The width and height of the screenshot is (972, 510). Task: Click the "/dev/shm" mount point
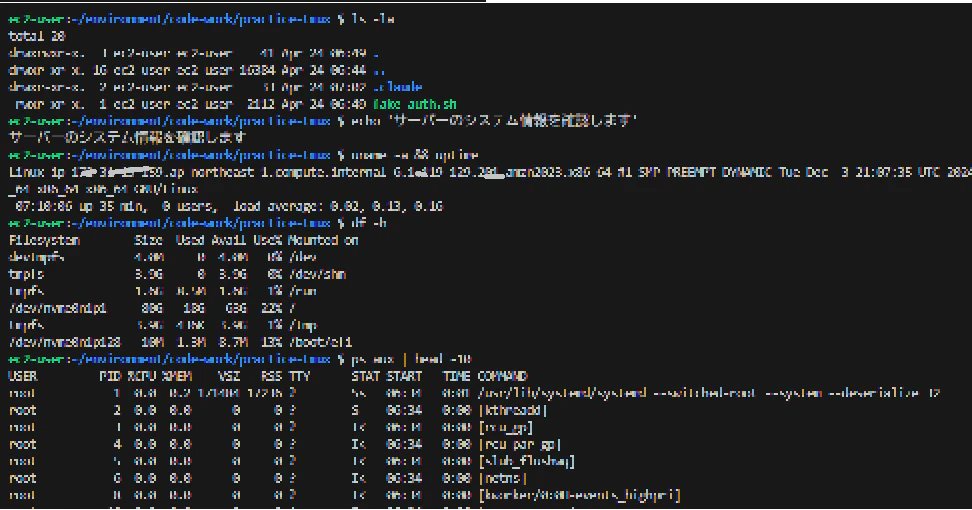(x=317, y=274)
